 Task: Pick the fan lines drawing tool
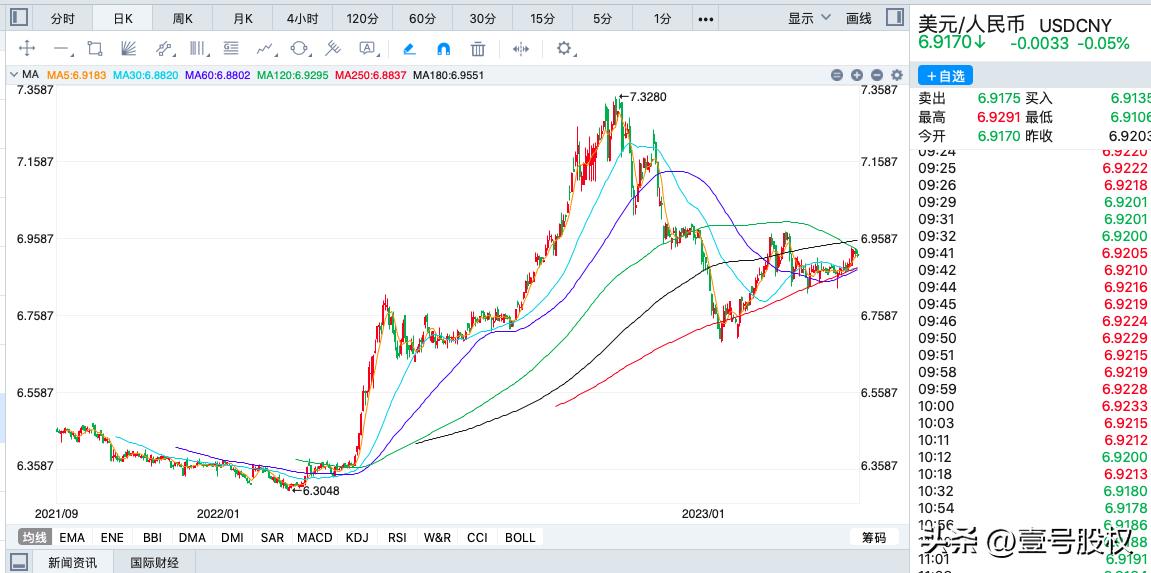[128, 48]
